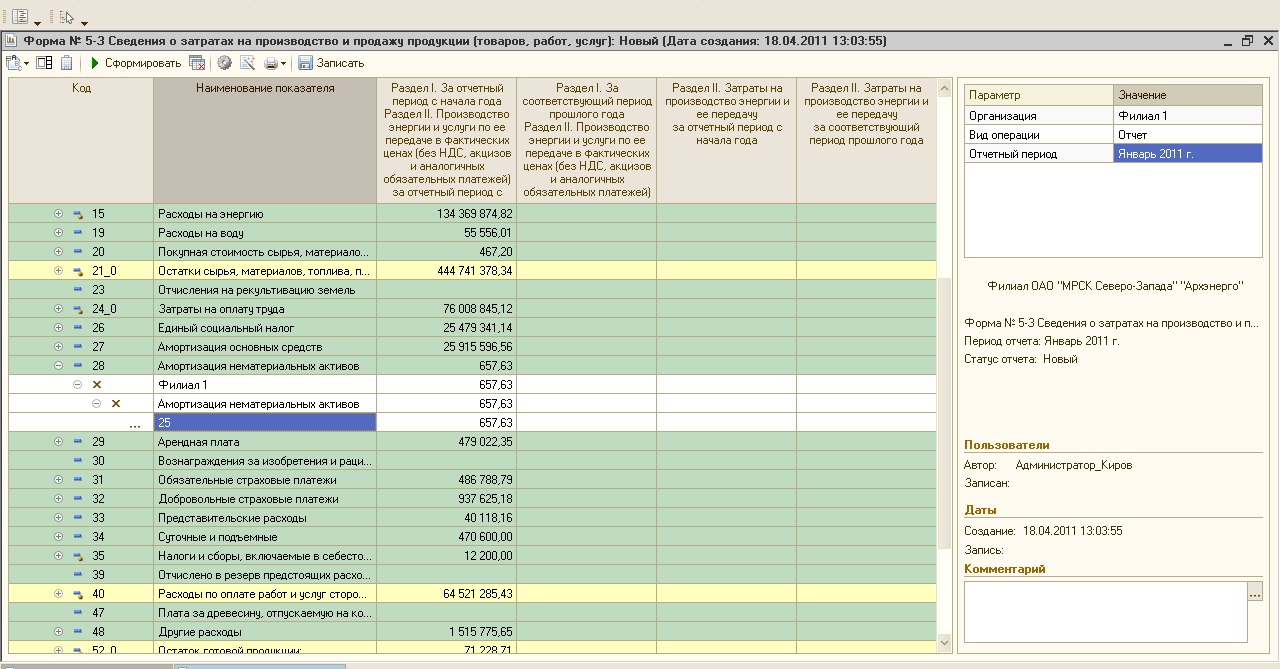The width and height of the screenshot is (1280, 669).
Task: Click the X icon in the nested Амортизация row
Action: tap(116, 404)
